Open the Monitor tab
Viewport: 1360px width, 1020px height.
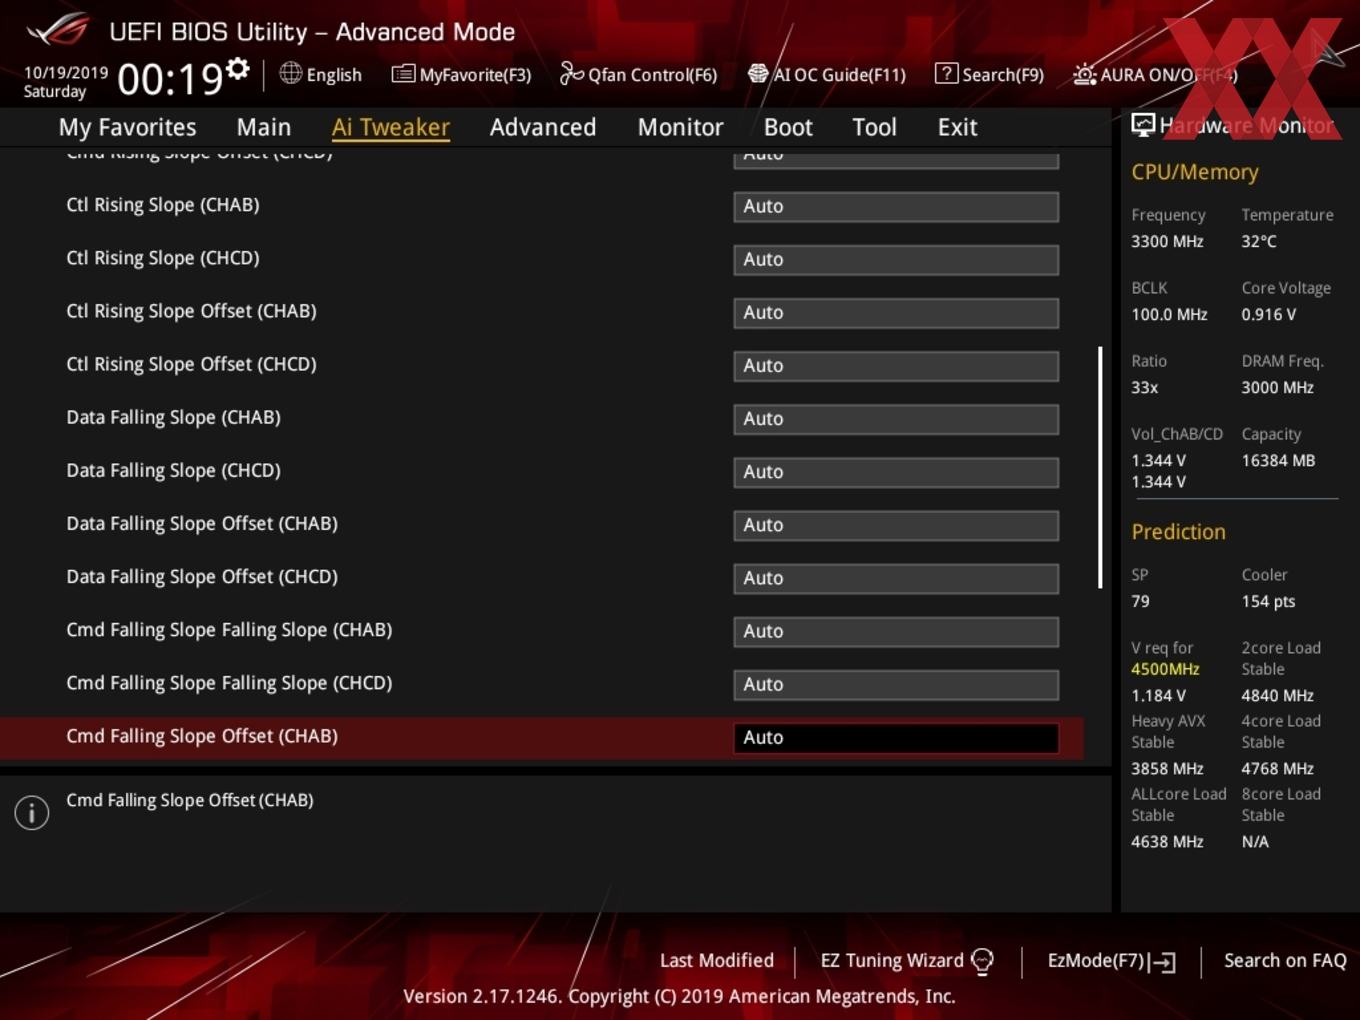point(680,127)
